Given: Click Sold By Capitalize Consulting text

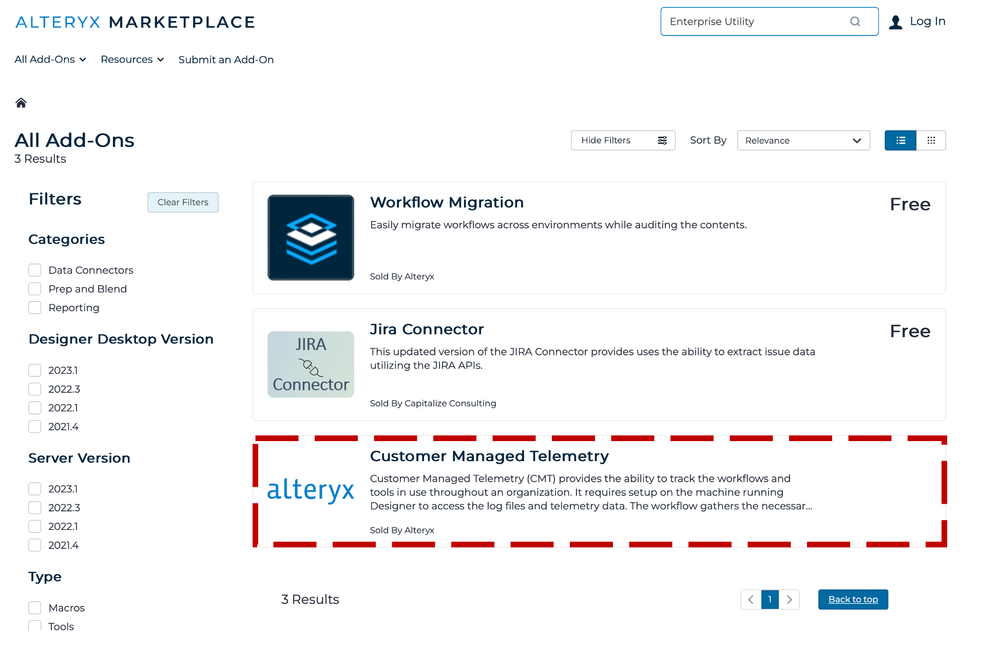Looking at the screenshot, I should [433, 403].
